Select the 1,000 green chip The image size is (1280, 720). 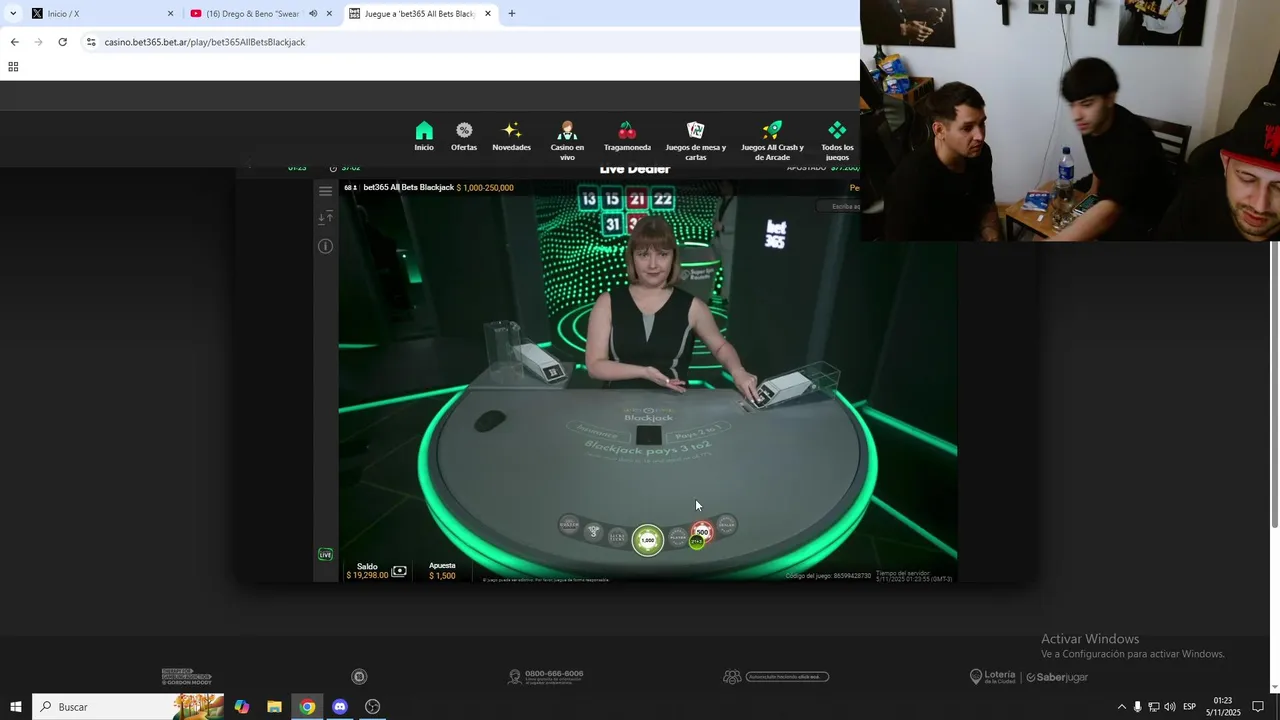[648, 540]
